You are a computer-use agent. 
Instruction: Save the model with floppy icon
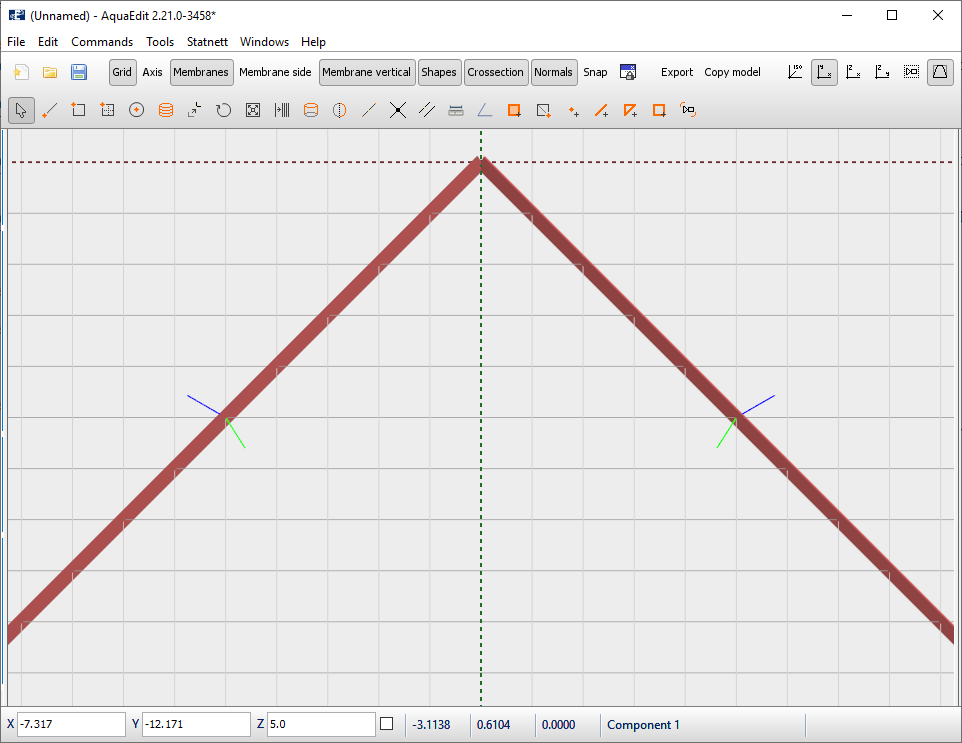[x=79, y=72]
